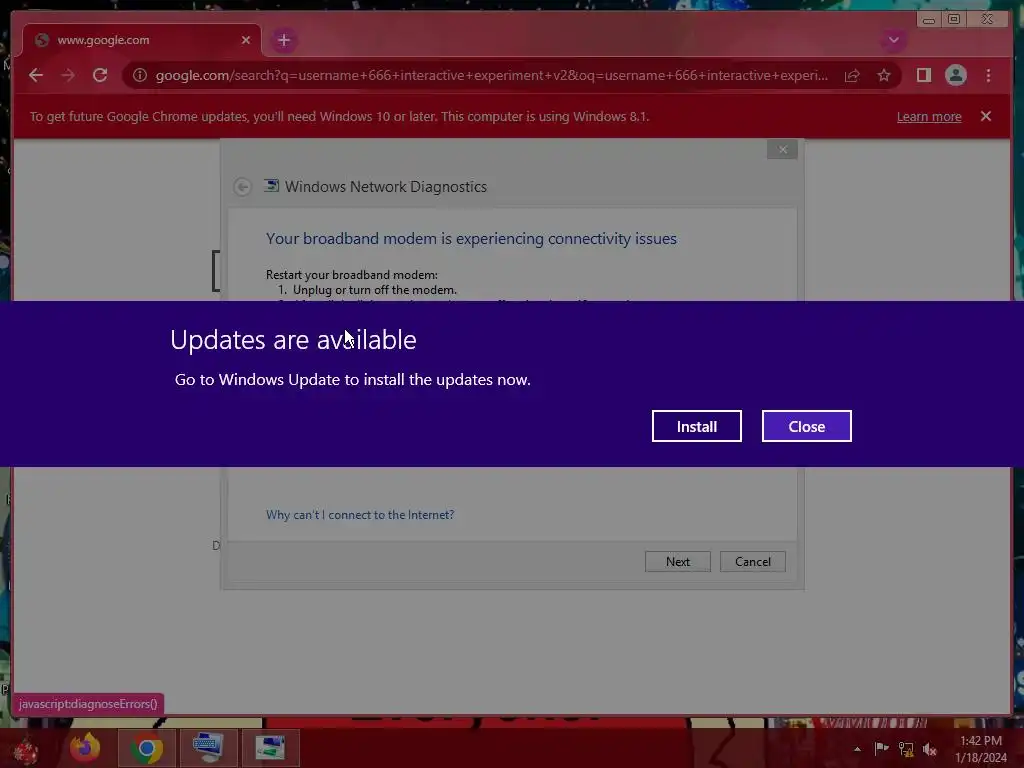Viewport: 1024px width, 768px height.
Task: Open the Network Diagnostics taskbar item
Action: (x=270, y=748)
